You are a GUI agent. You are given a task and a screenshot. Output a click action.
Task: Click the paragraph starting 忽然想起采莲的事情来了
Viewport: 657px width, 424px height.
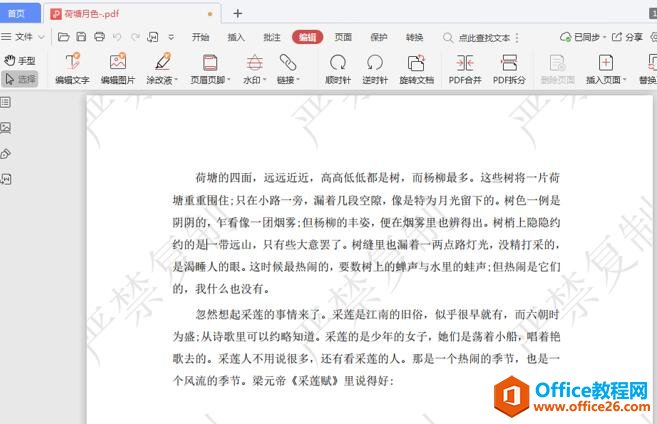click(366, 347)
